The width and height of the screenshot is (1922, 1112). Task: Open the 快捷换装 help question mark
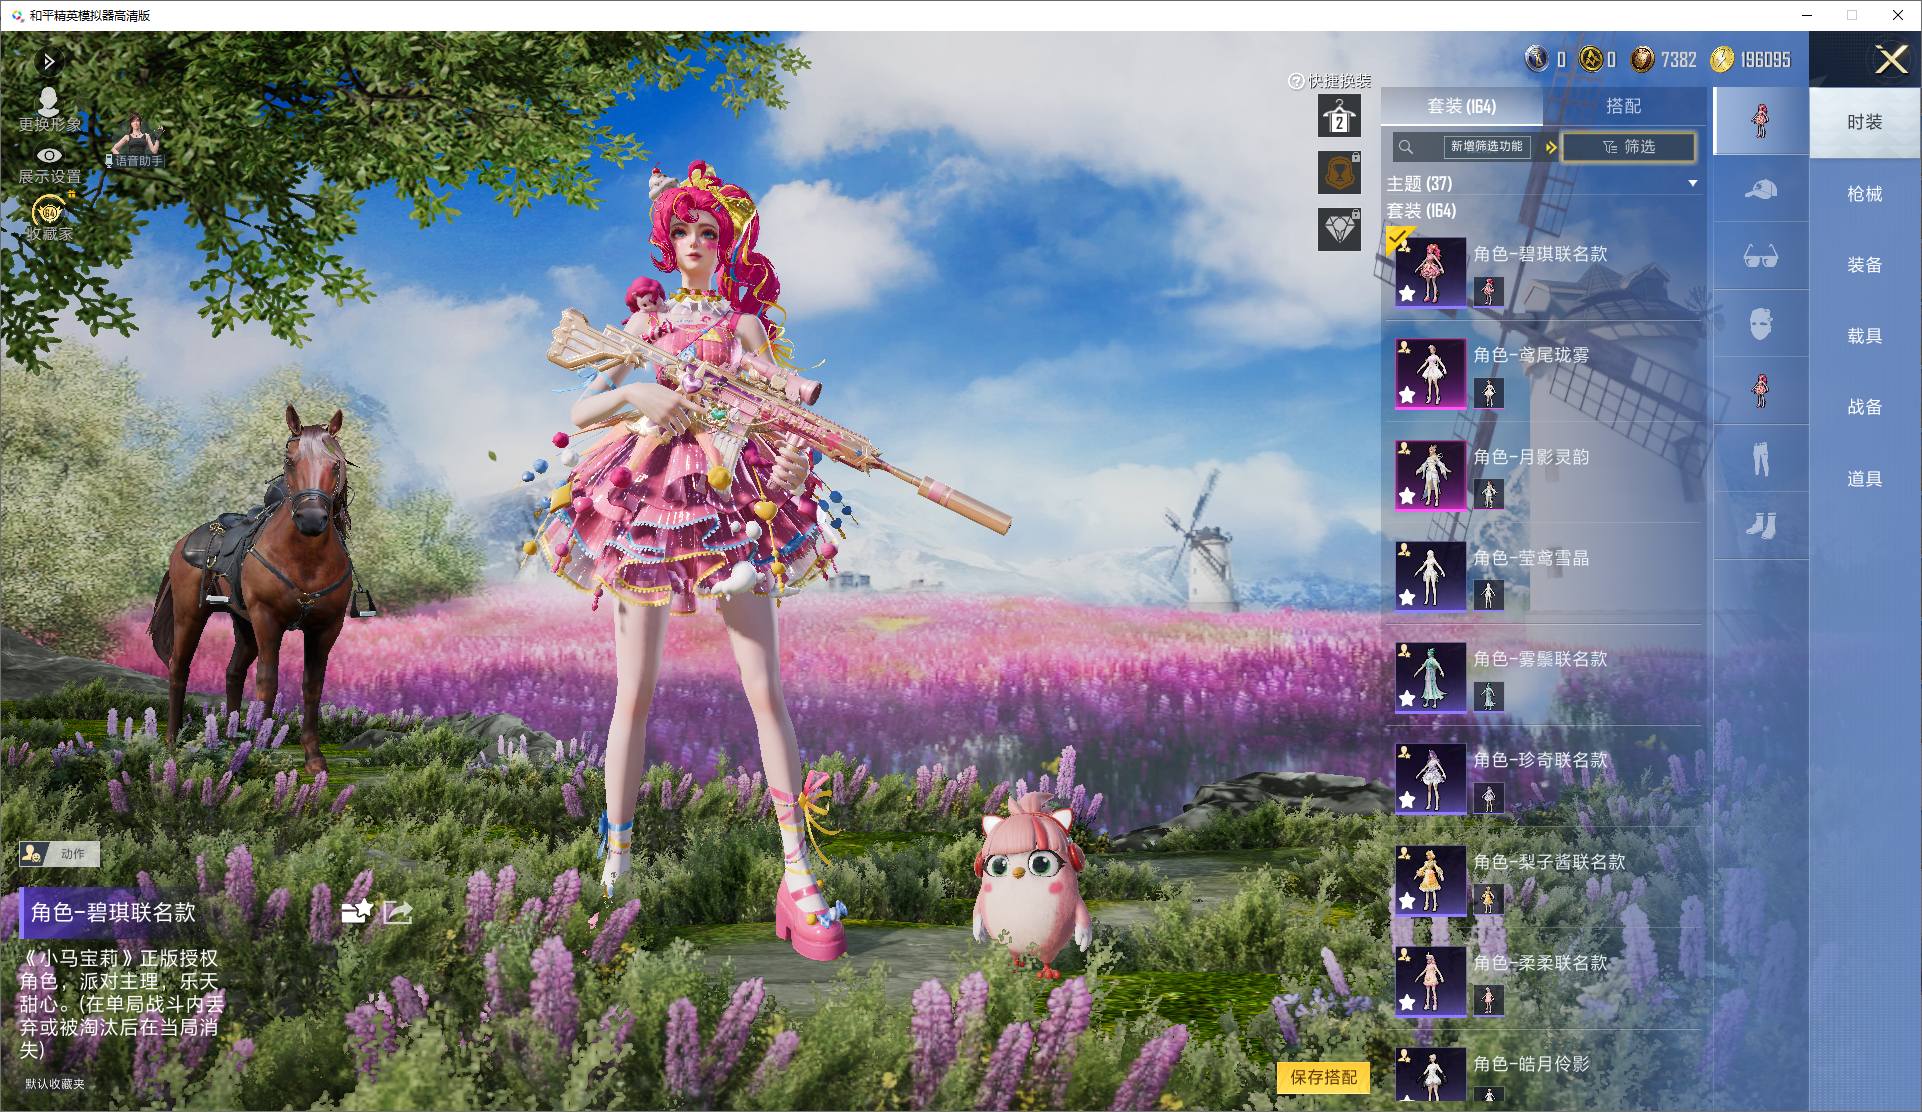coord(1296,81)
